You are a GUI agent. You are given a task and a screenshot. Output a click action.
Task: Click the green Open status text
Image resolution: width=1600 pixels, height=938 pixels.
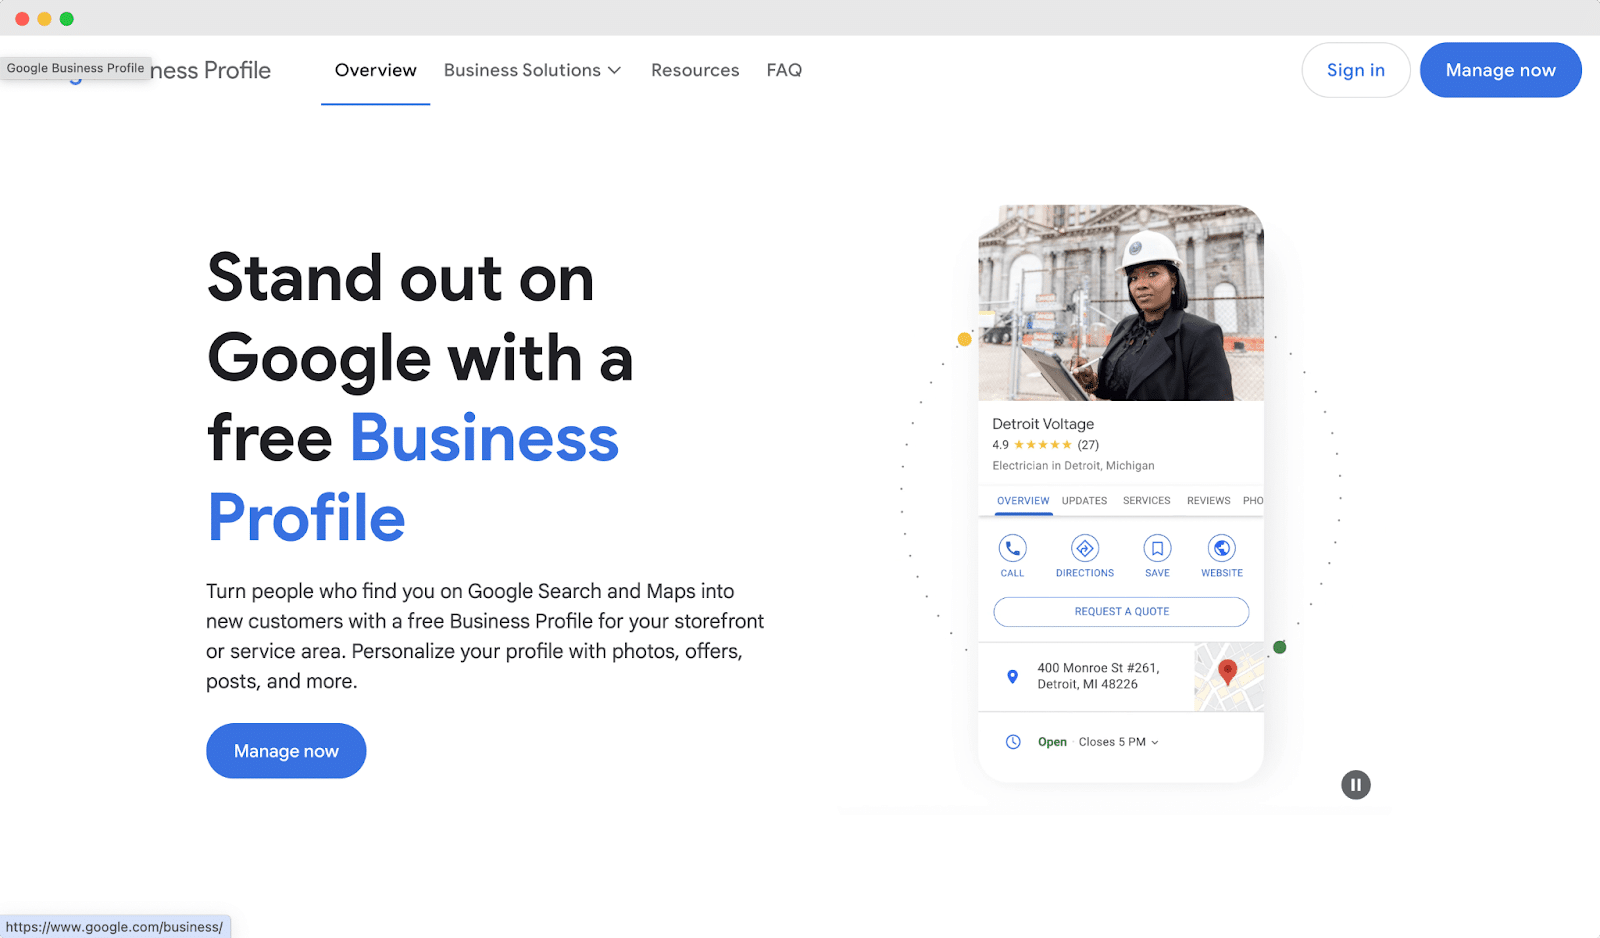1052,742
